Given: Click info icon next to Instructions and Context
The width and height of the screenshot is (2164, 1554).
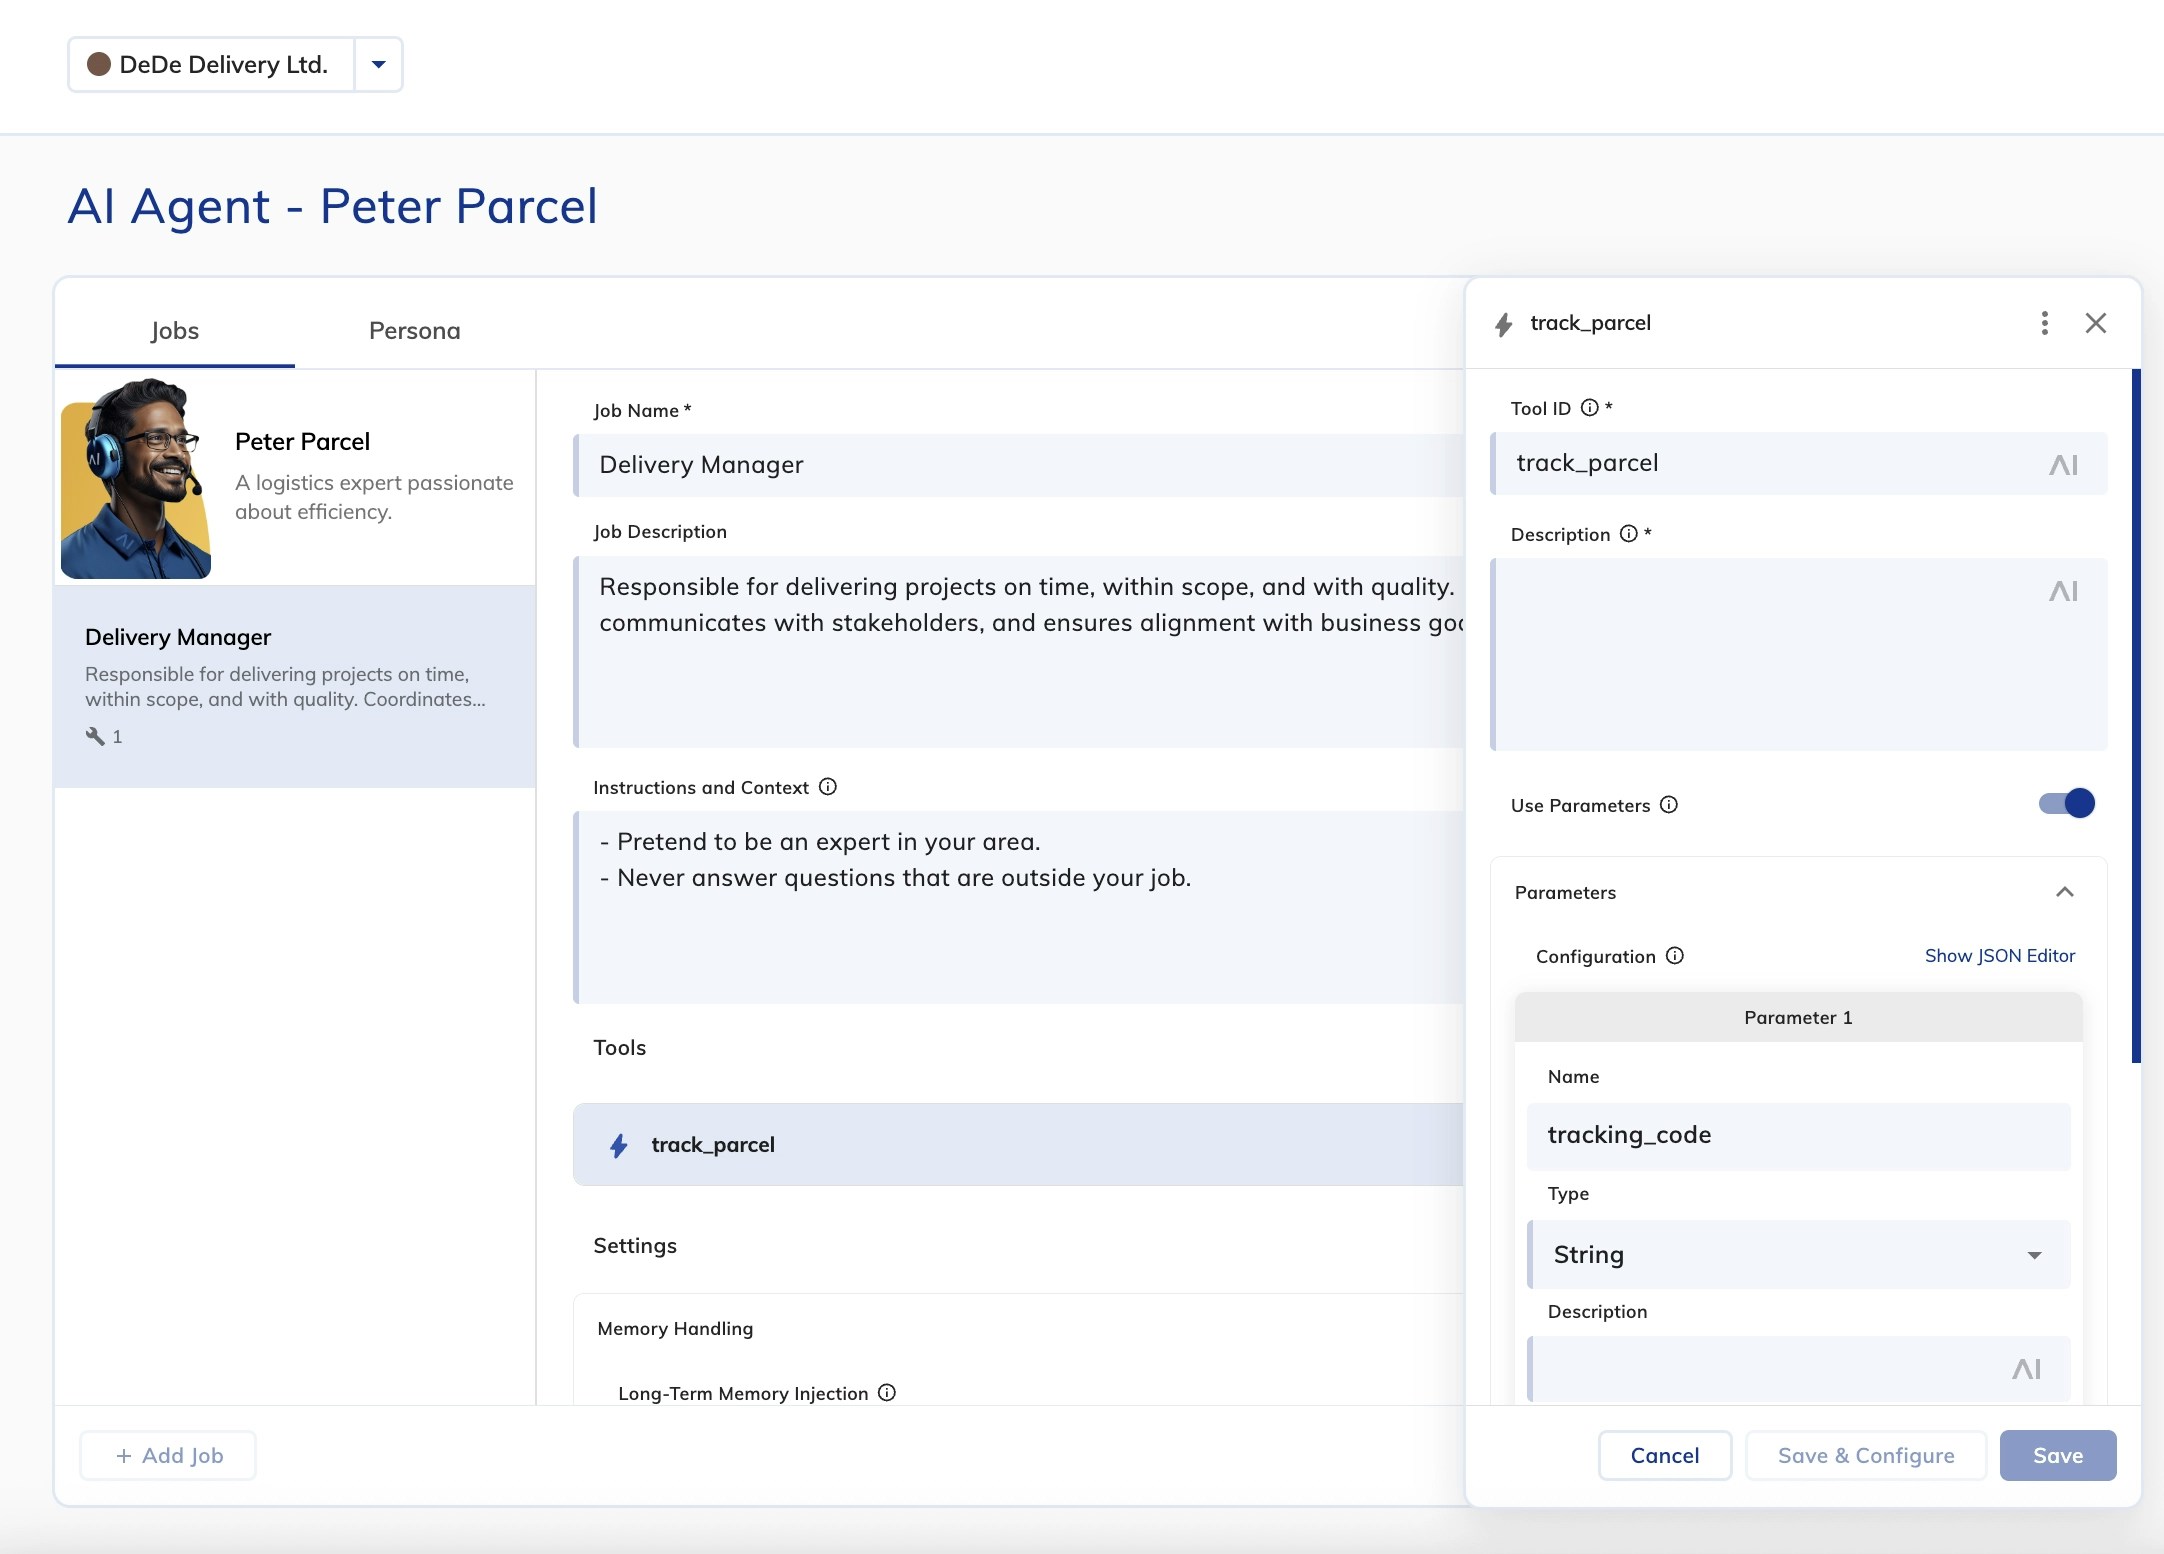Looking at the screenshot, I should click(827, 787).
